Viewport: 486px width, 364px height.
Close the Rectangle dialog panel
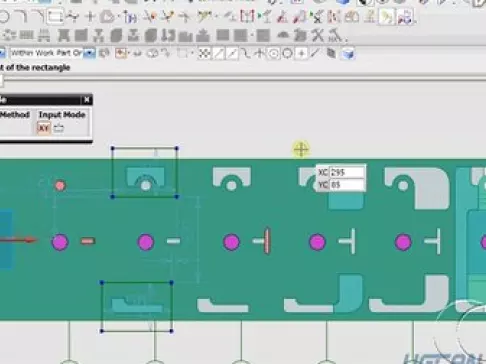87,99
